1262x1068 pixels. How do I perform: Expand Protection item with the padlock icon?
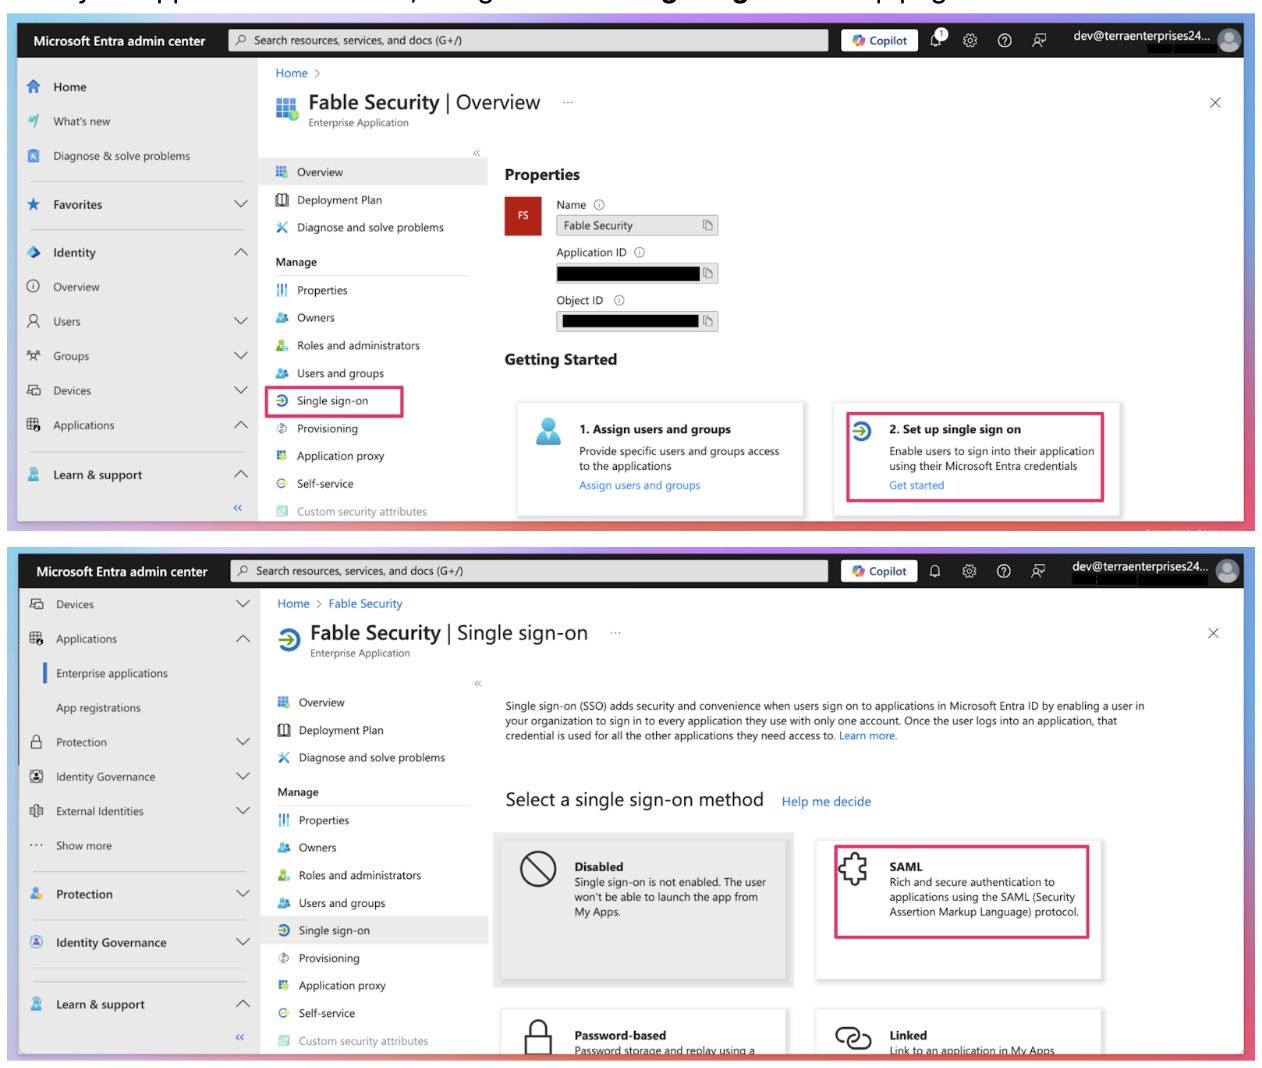click(x=243, y=742)
